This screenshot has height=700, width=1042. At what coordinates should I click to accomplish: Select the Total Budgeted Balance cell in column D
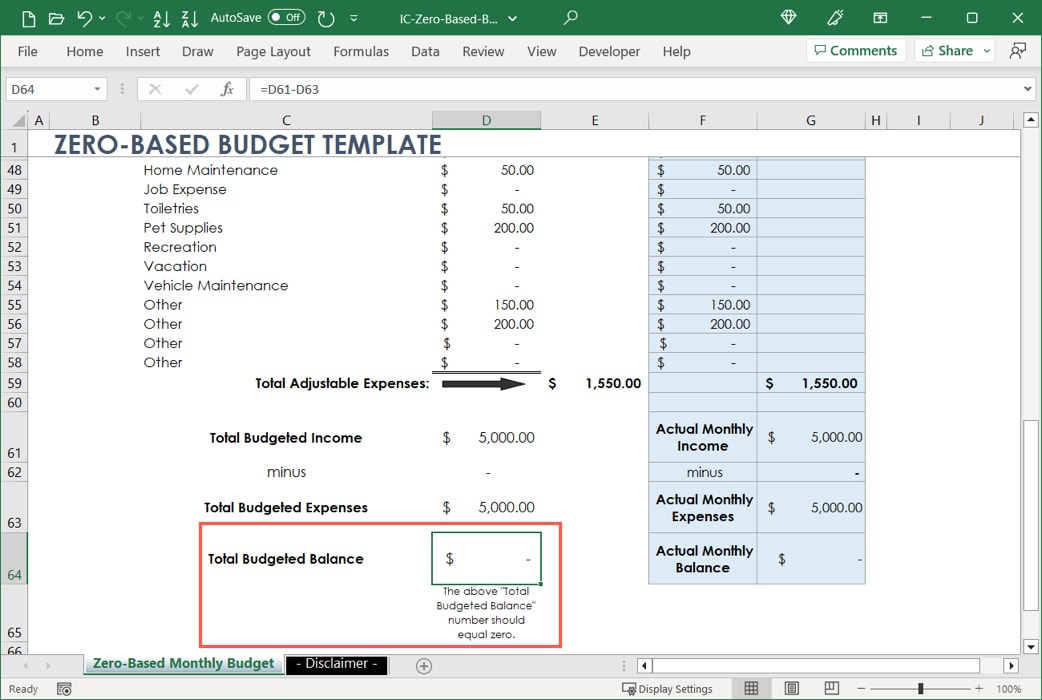click(x=486, y=558)
